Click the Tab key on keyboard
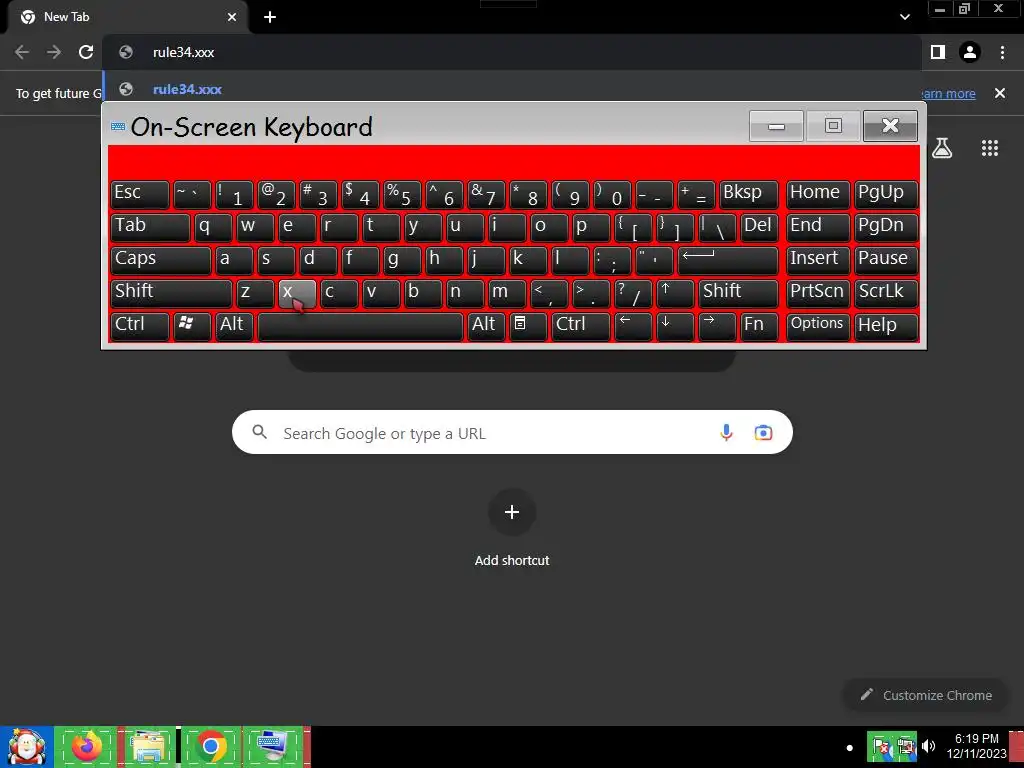This screenshot has height=768, width=1024. click(150, 227)
